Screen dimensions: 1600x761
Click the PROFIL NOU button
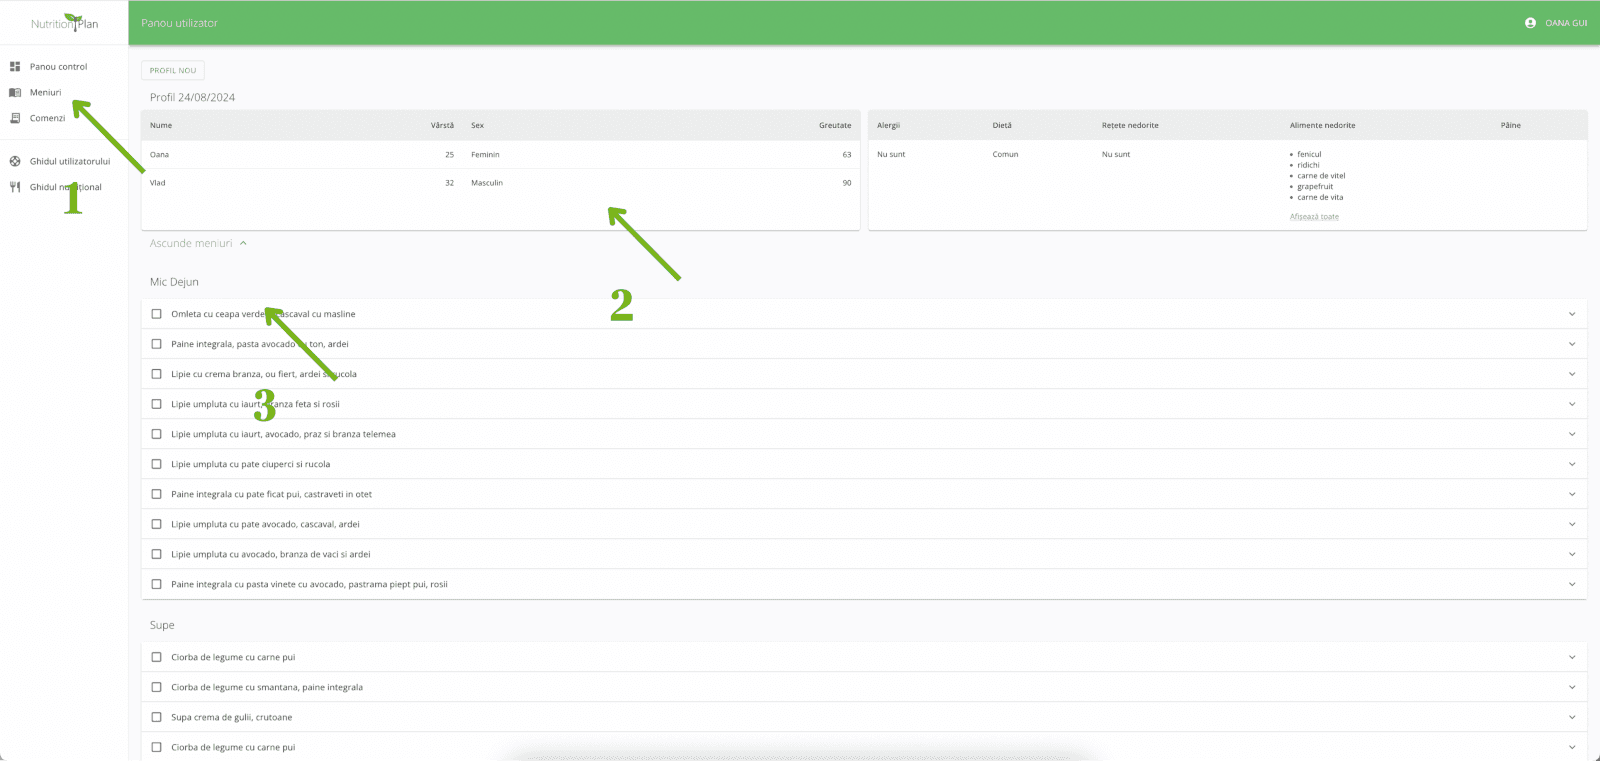tap(173, 70)
